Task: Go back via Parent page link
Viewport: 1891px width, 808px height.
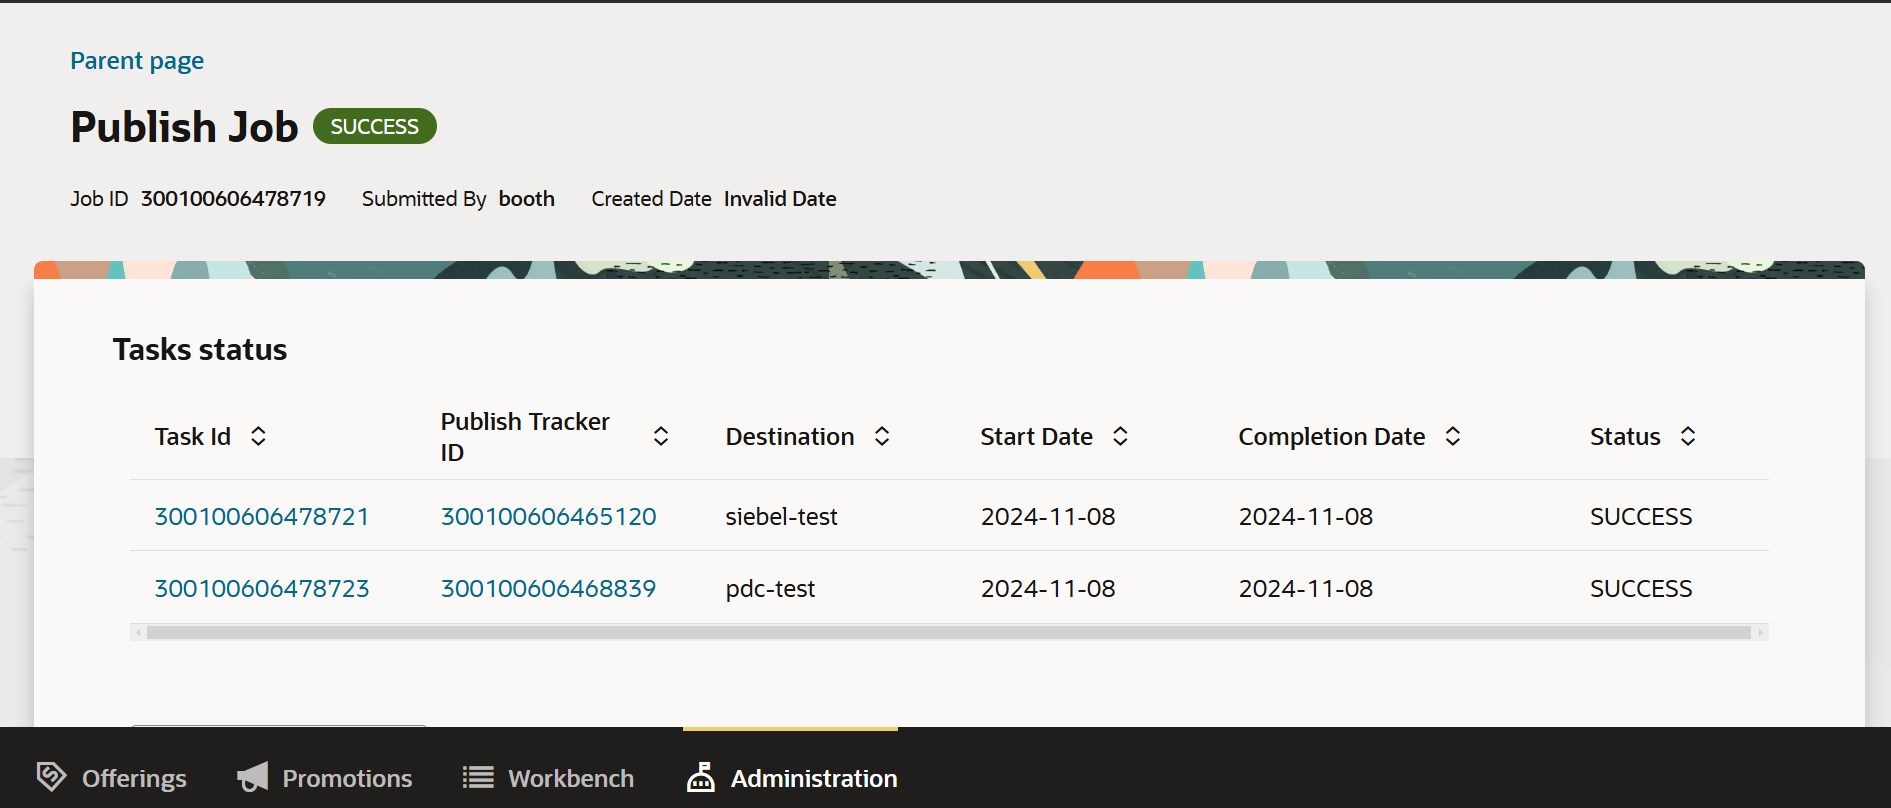Action: click(x=137, y=61)
